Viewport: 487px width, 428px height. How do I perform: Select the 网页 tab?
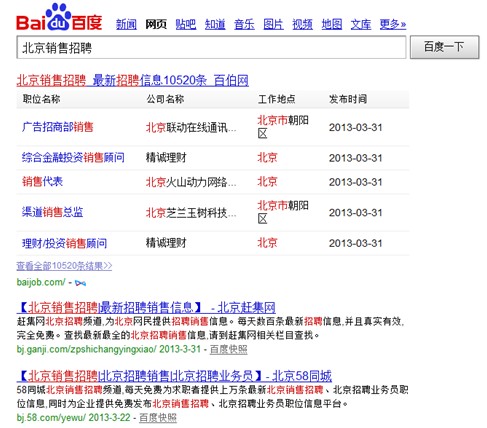pyautogui.click(x=156, y=24)
